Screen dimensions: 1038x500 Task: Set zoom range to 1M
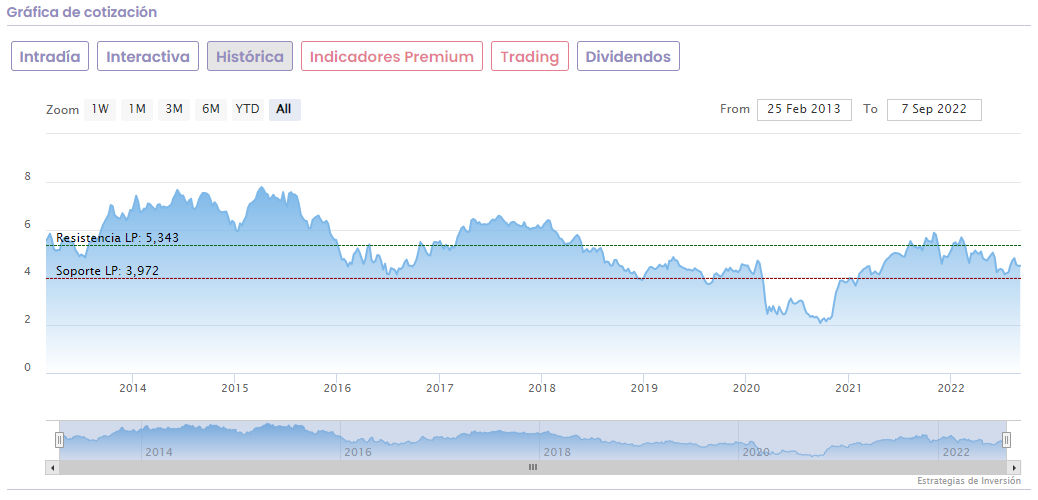[137, 109]
